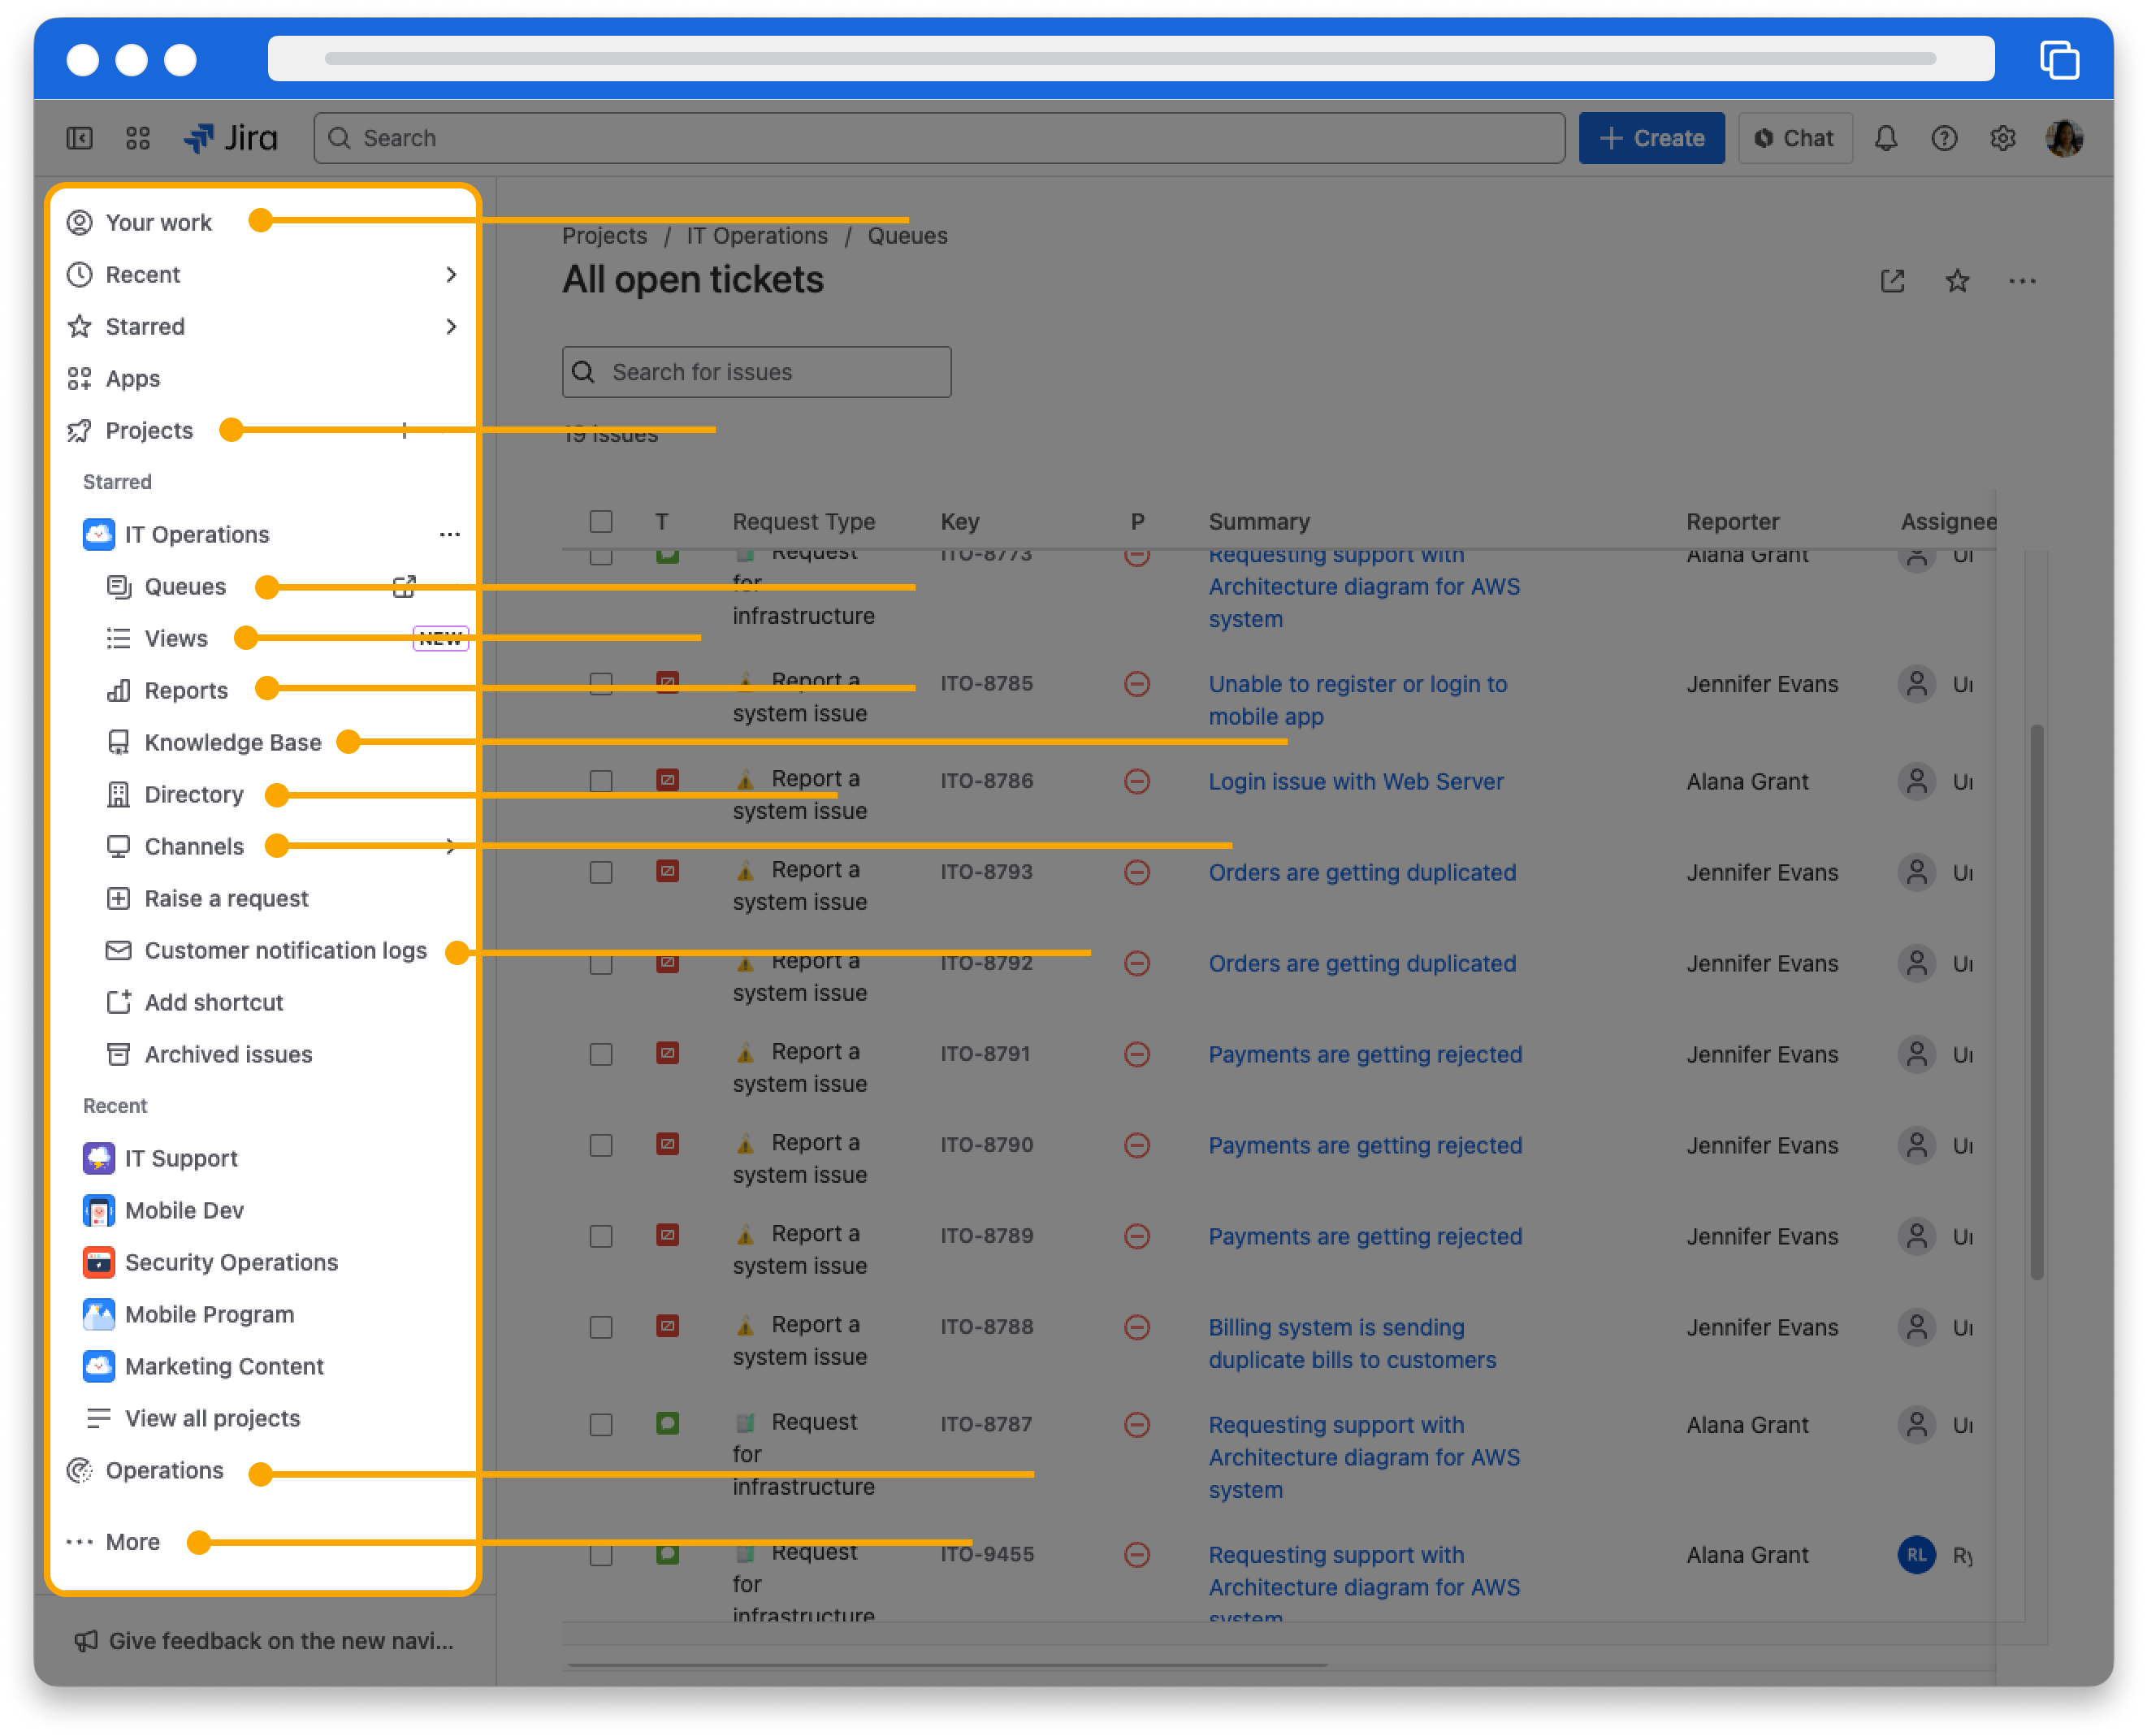Screen dimensions: 2147x1736
Task: Click IT Operations breadcrumb link
Action: click(756, 235)
